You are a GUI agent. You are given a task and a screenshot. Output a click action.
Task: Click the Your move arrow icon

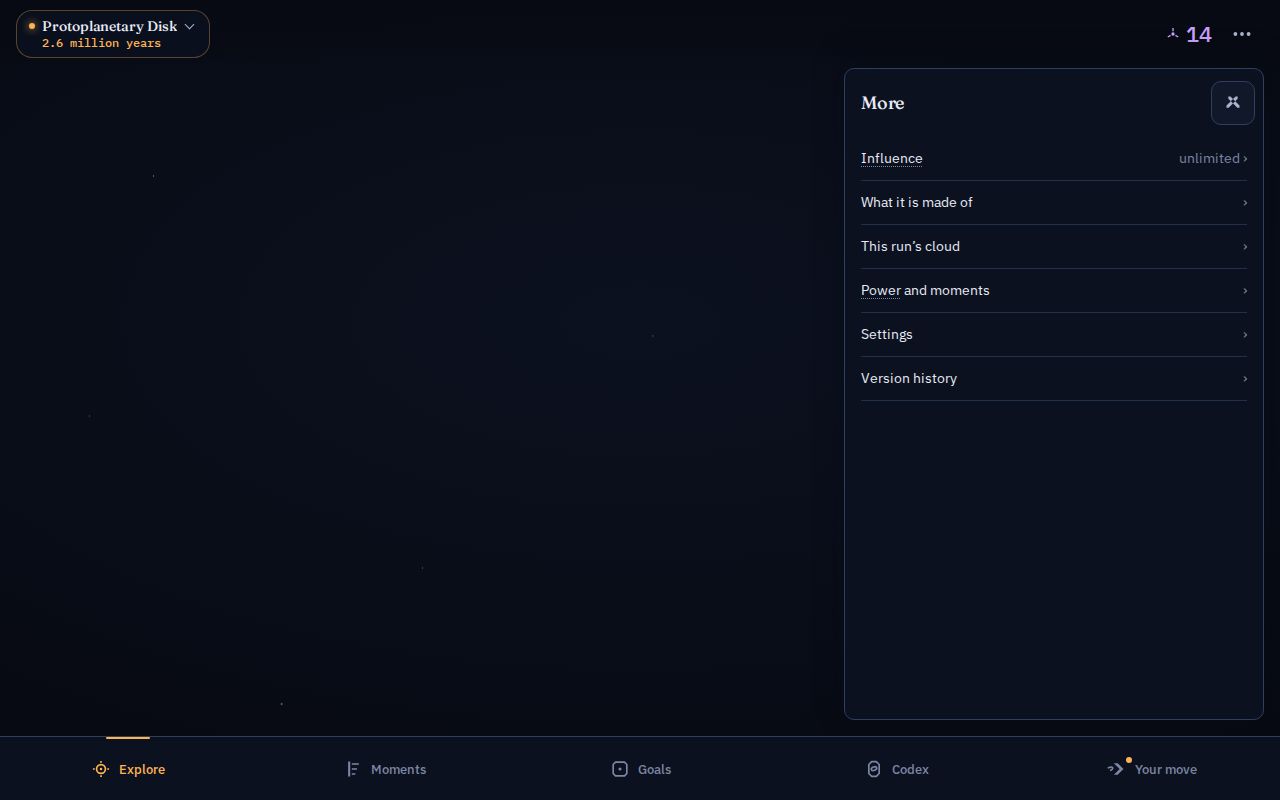(x=1116, y=769)
